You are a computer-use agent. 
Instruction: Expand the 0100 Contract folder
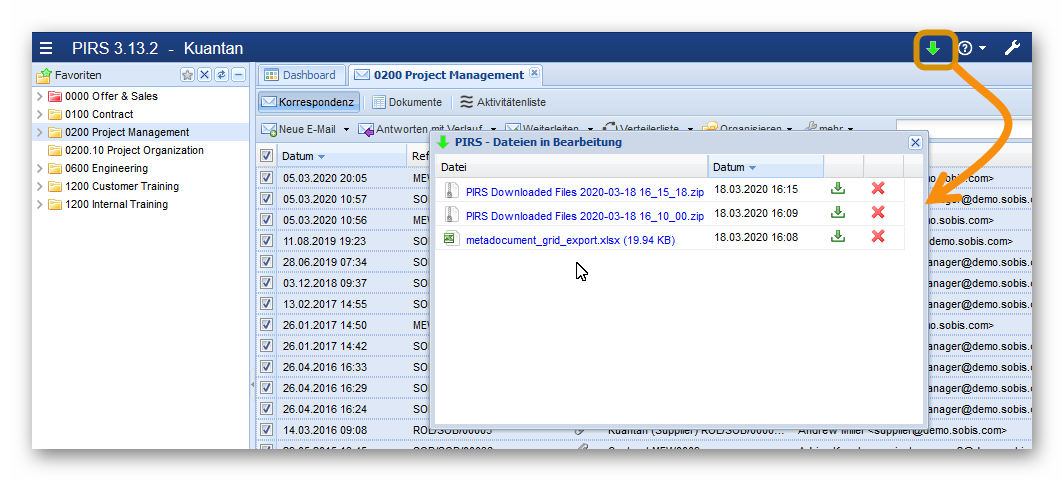tap(39, 114)
